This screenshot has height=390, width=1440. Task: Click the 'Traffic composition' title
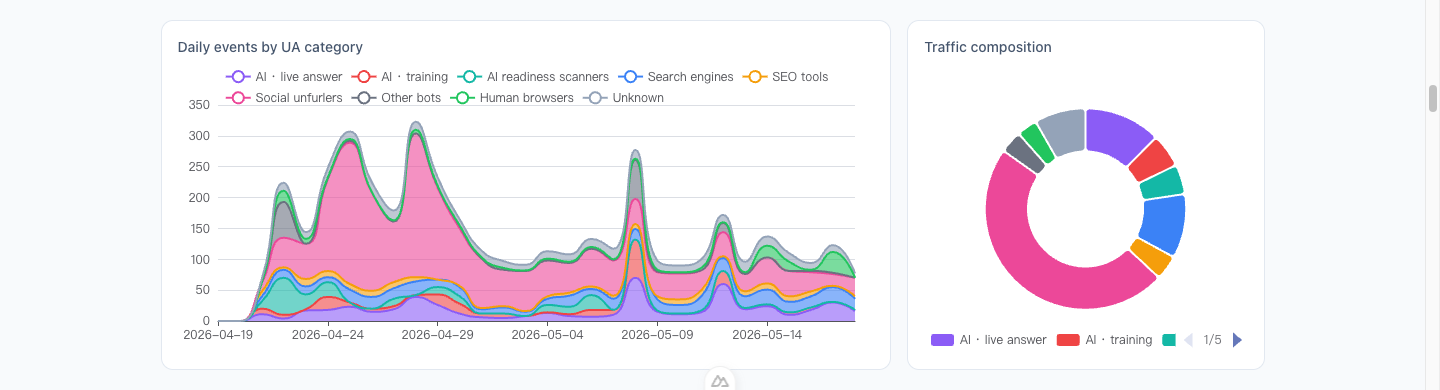coord(988,47)
